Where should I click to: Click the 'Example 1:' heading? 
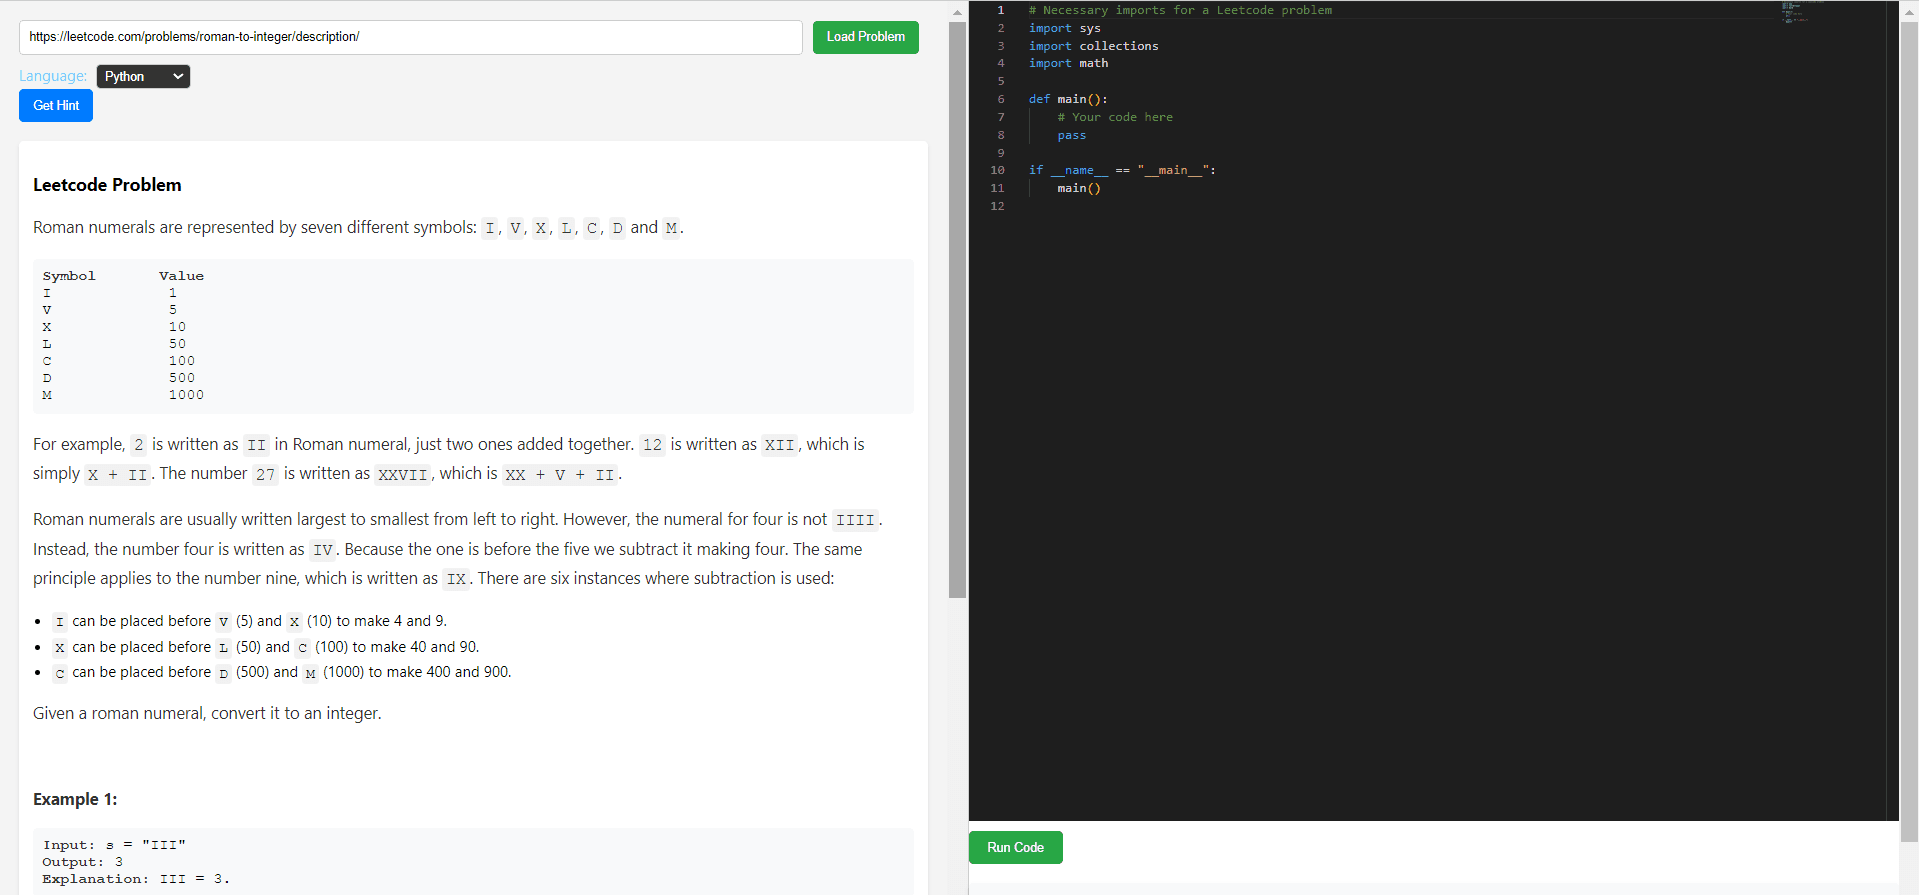click(75, 799)
